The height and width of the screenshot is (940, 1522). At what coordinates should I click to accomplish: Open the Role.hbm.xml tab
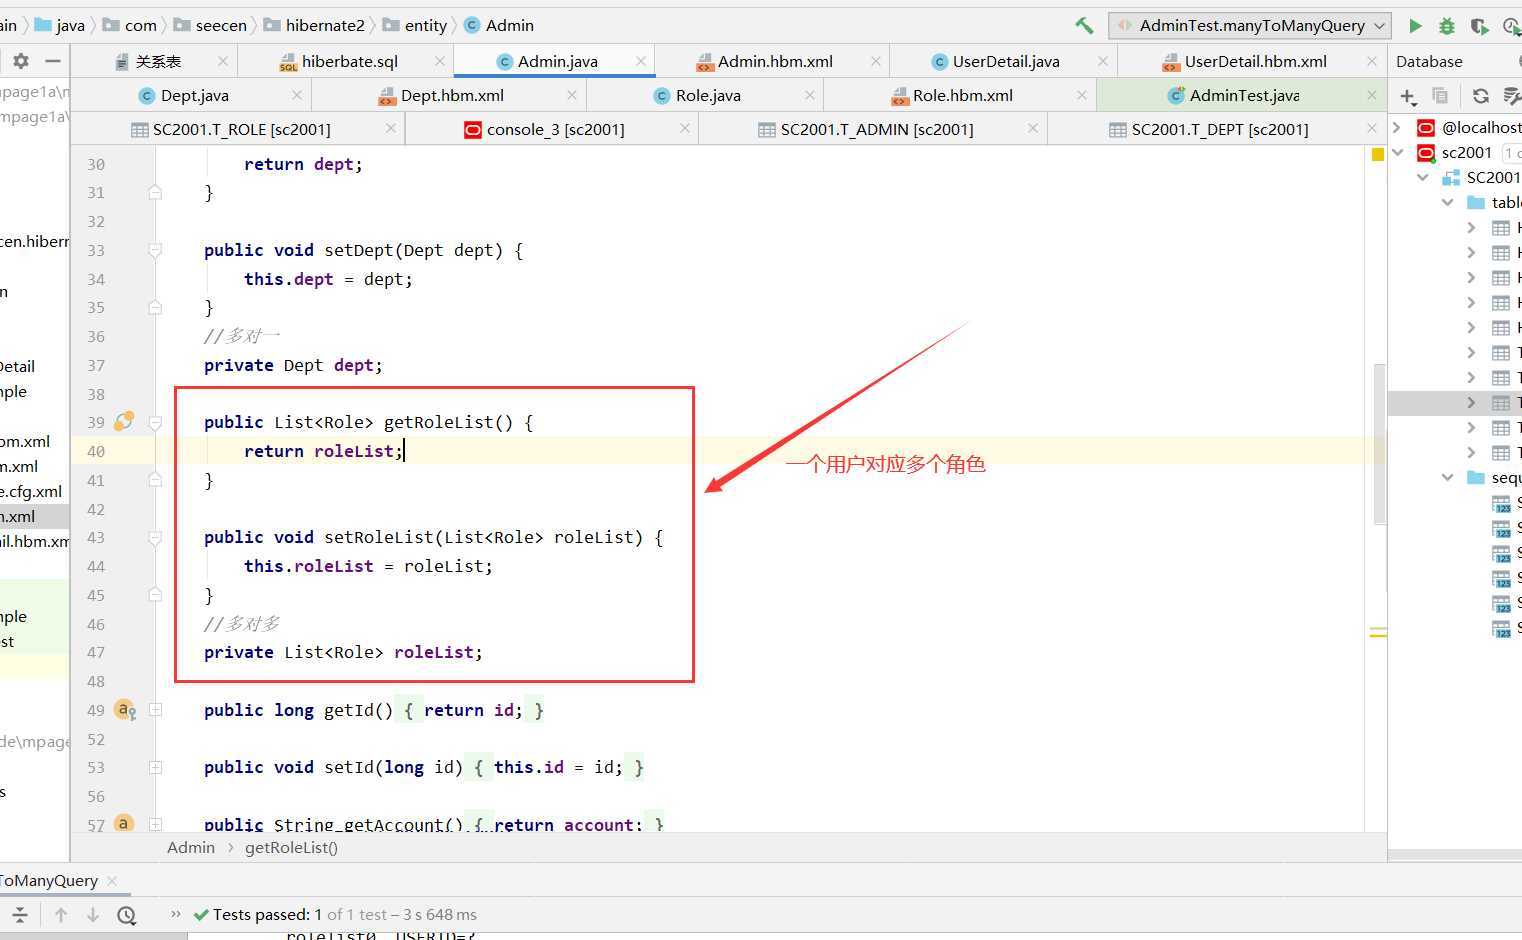962,95
